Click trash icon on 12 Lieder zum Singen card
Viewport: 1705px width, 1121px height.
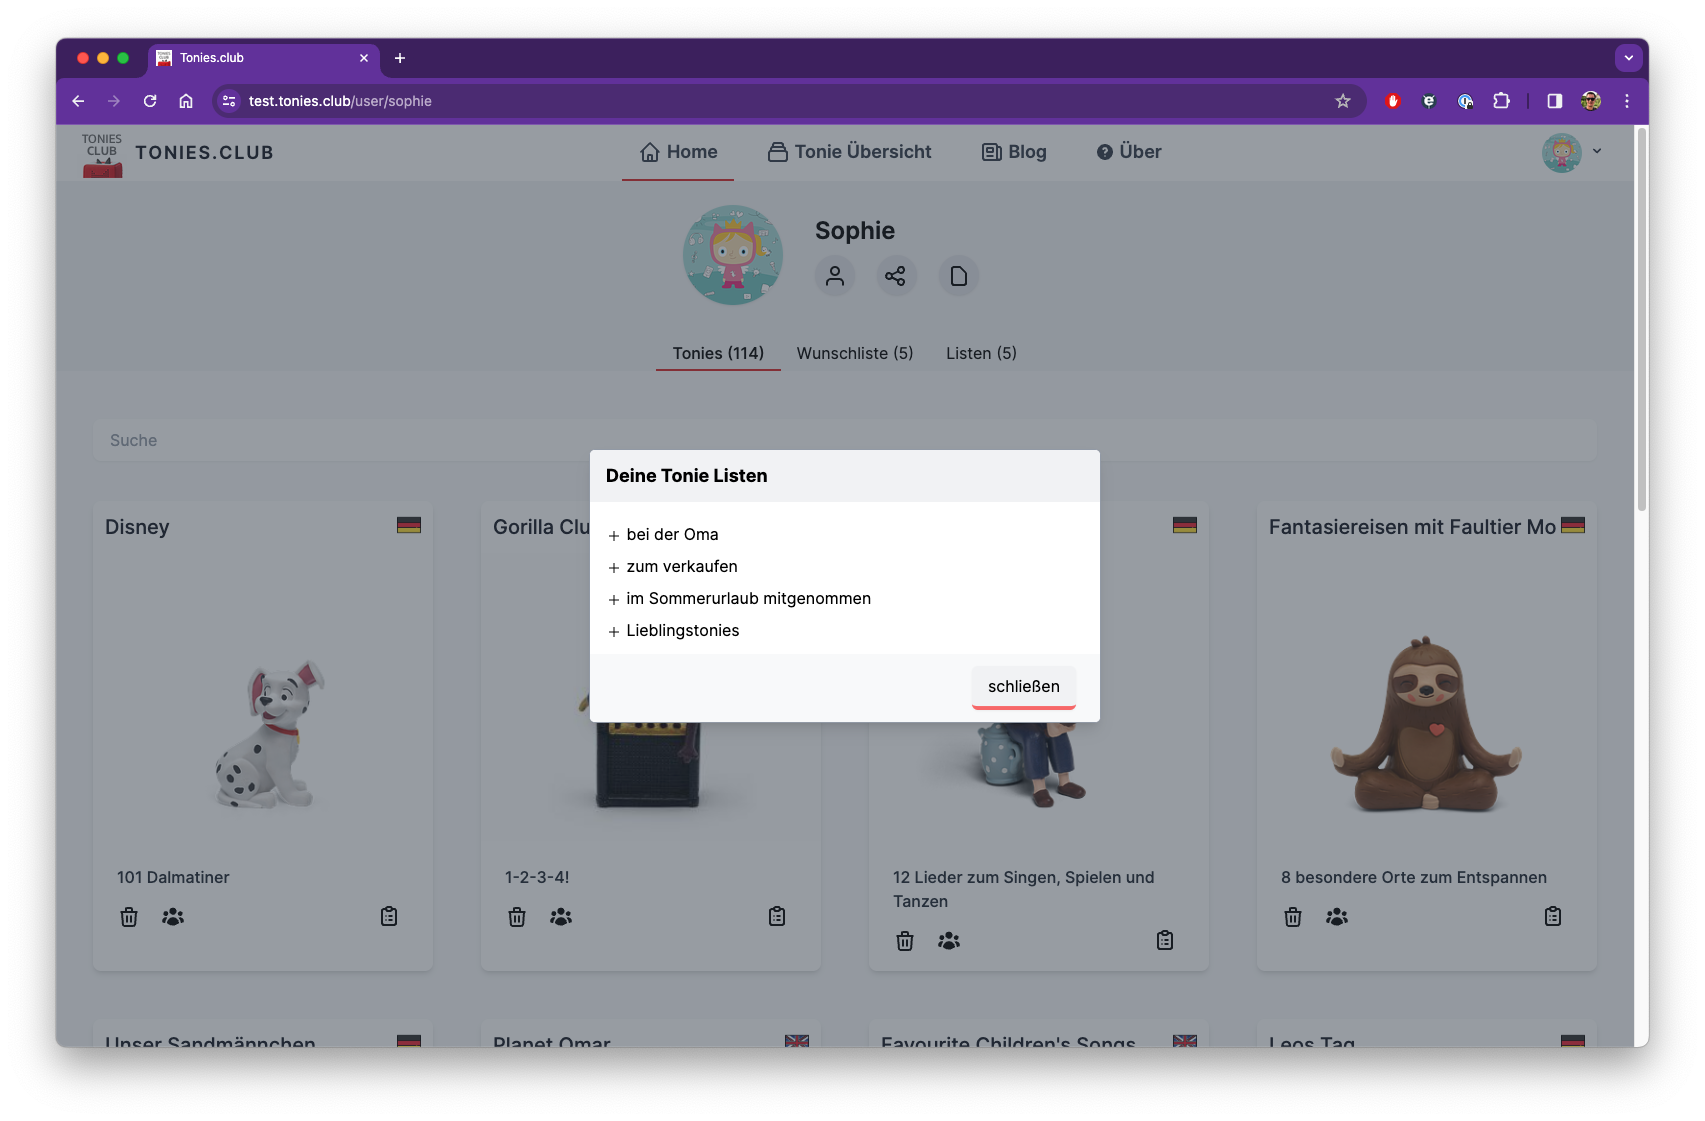[x=905, y=941]
